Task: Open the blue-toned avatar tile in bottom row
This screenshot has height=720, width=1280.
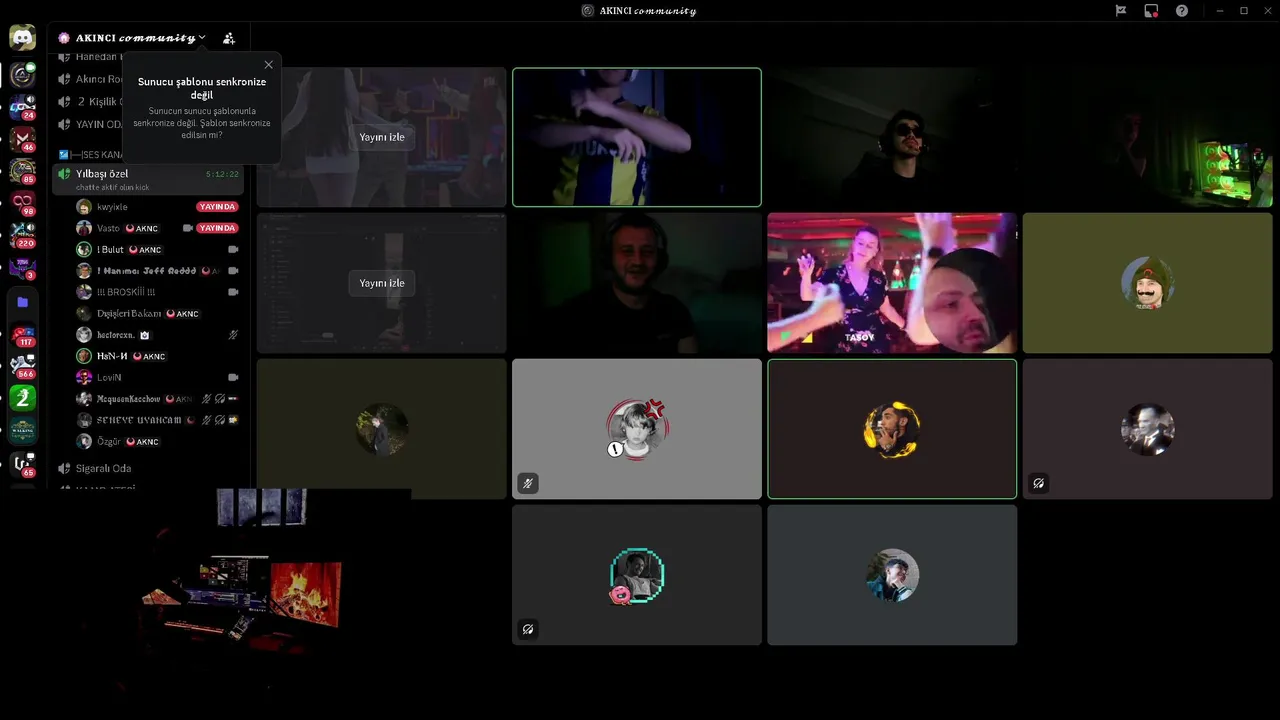Action: [892, 575]
